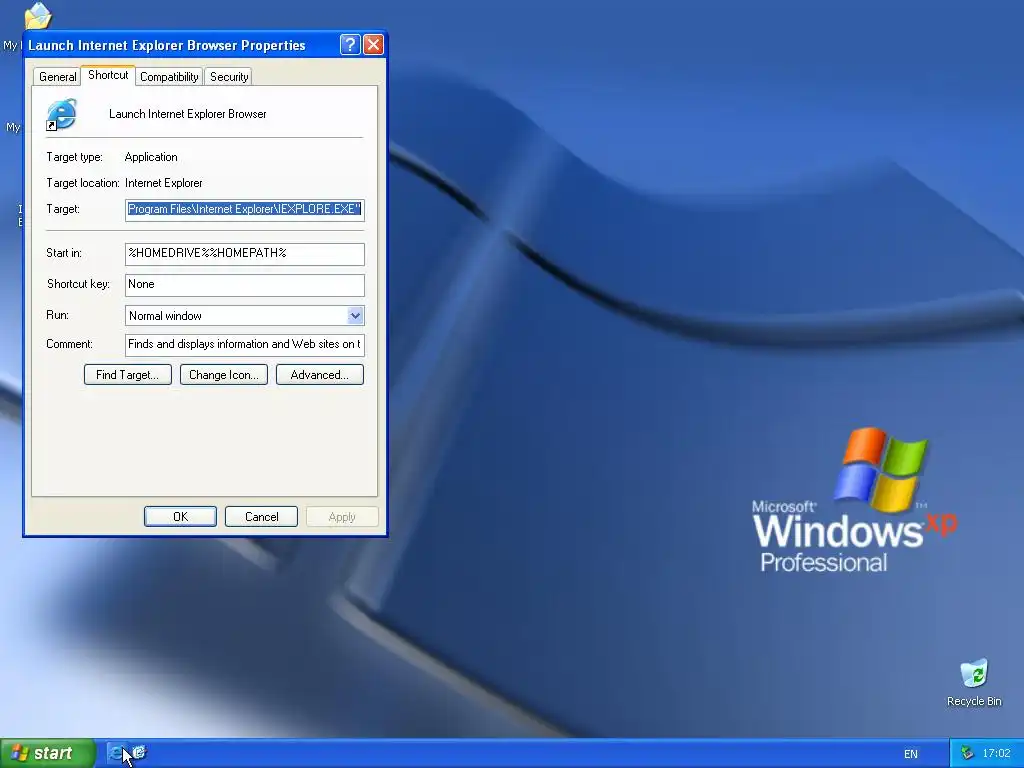Click the Comment input field
1024x768 pixels.
pos(244,345)
